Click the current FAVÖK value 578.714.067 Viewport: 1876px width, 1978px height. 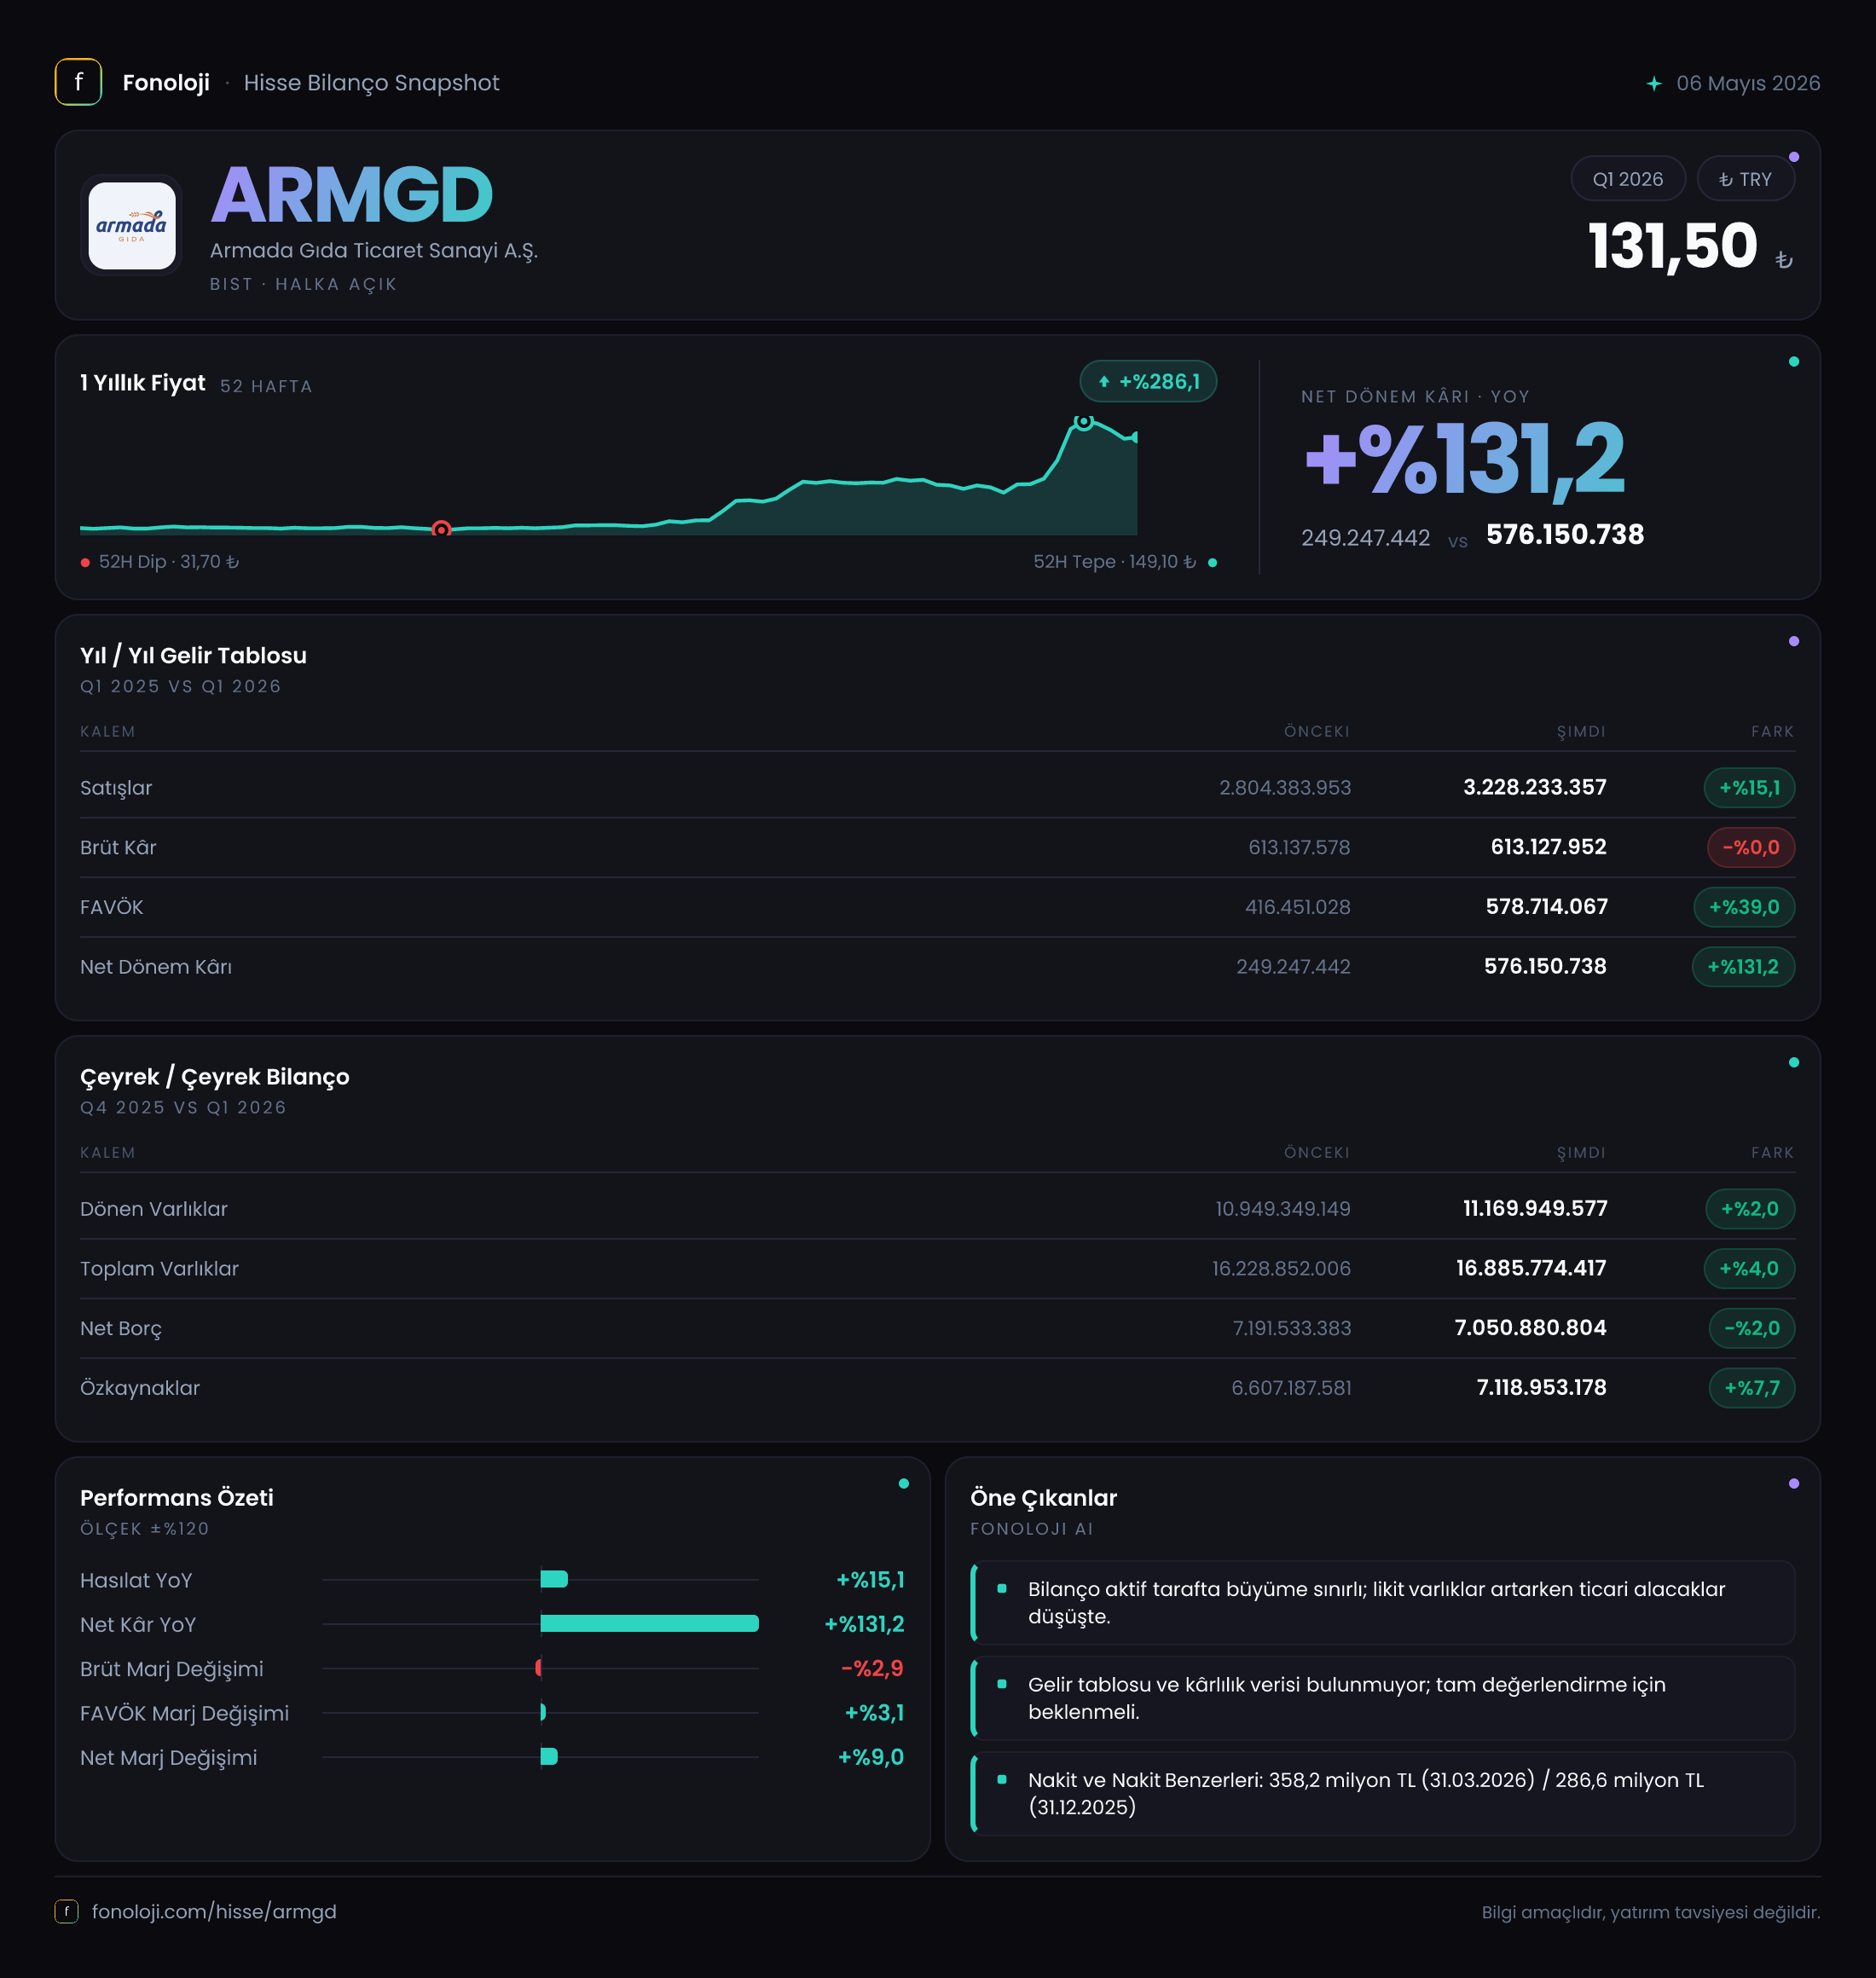coord(1546,907)
